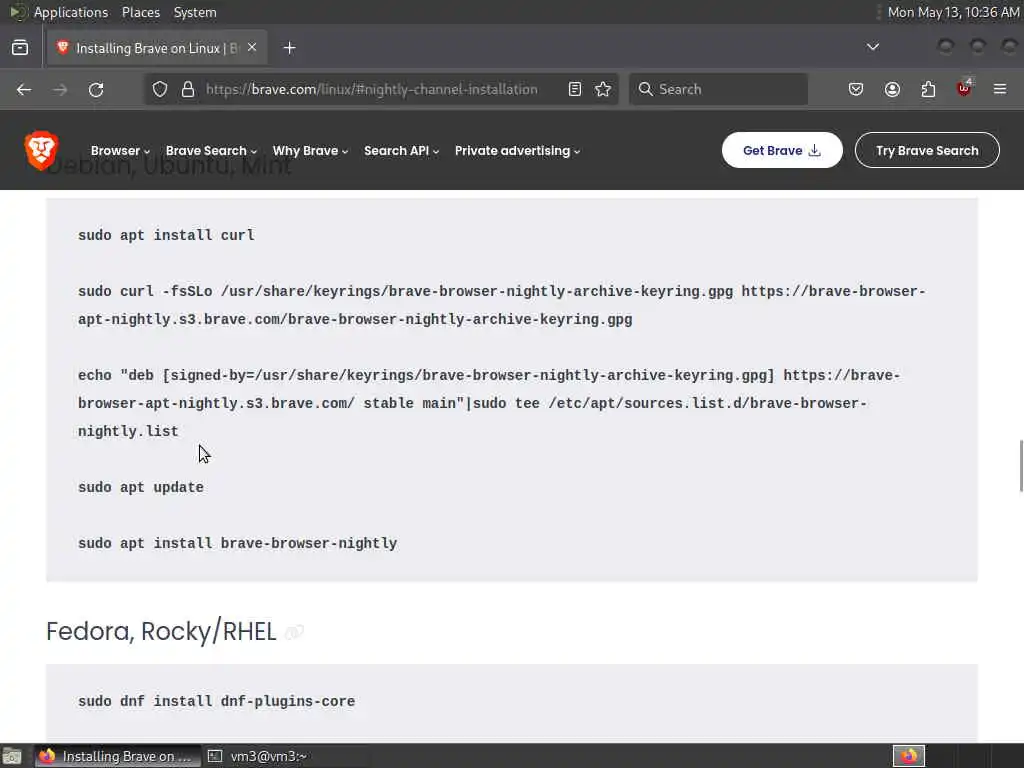
Task: Click the show desktop icon in taskbar
Action: [12, 757]
